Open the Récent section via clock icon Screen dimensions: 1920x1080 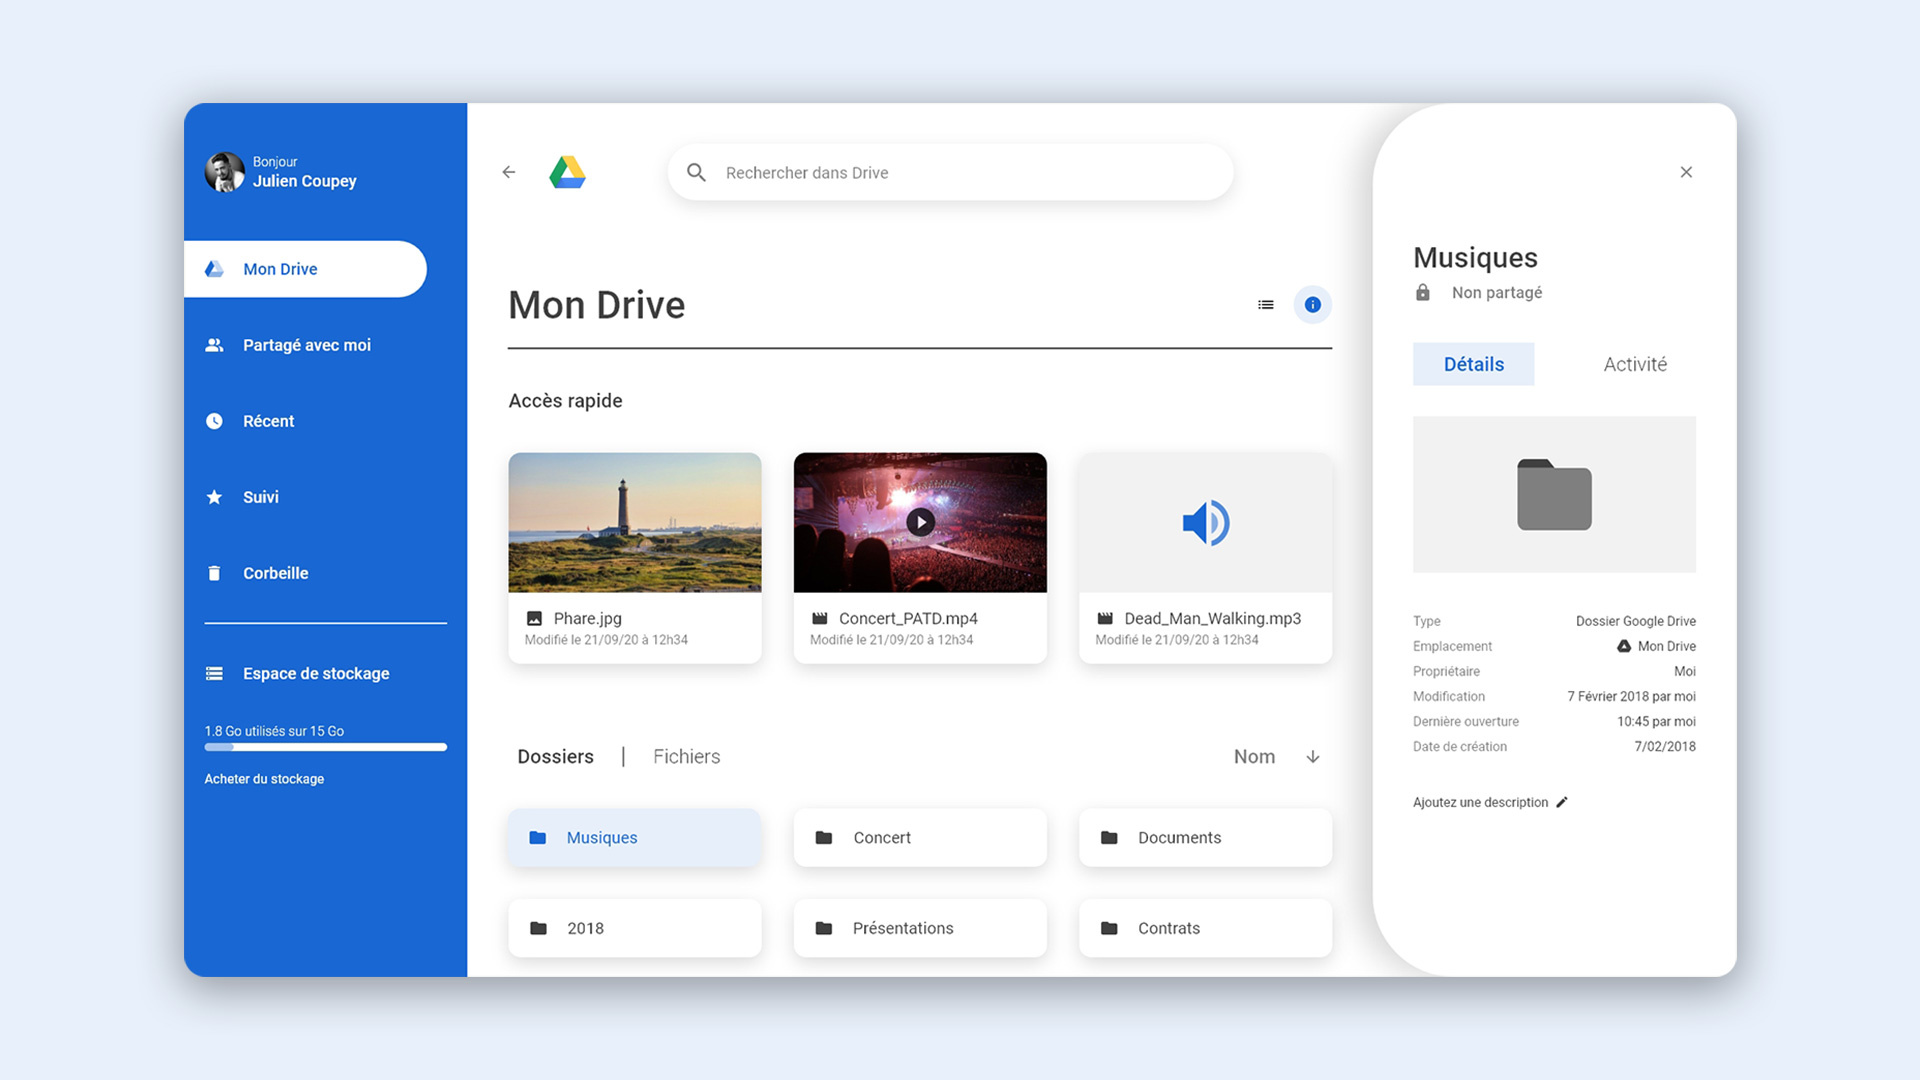[214, 420]
